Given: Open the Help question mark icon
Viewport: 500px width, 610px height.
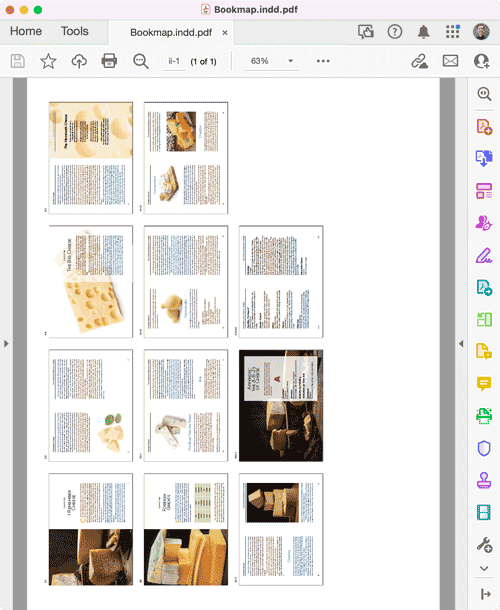Looking at the screenshot, I should click(x=395, y=32).
